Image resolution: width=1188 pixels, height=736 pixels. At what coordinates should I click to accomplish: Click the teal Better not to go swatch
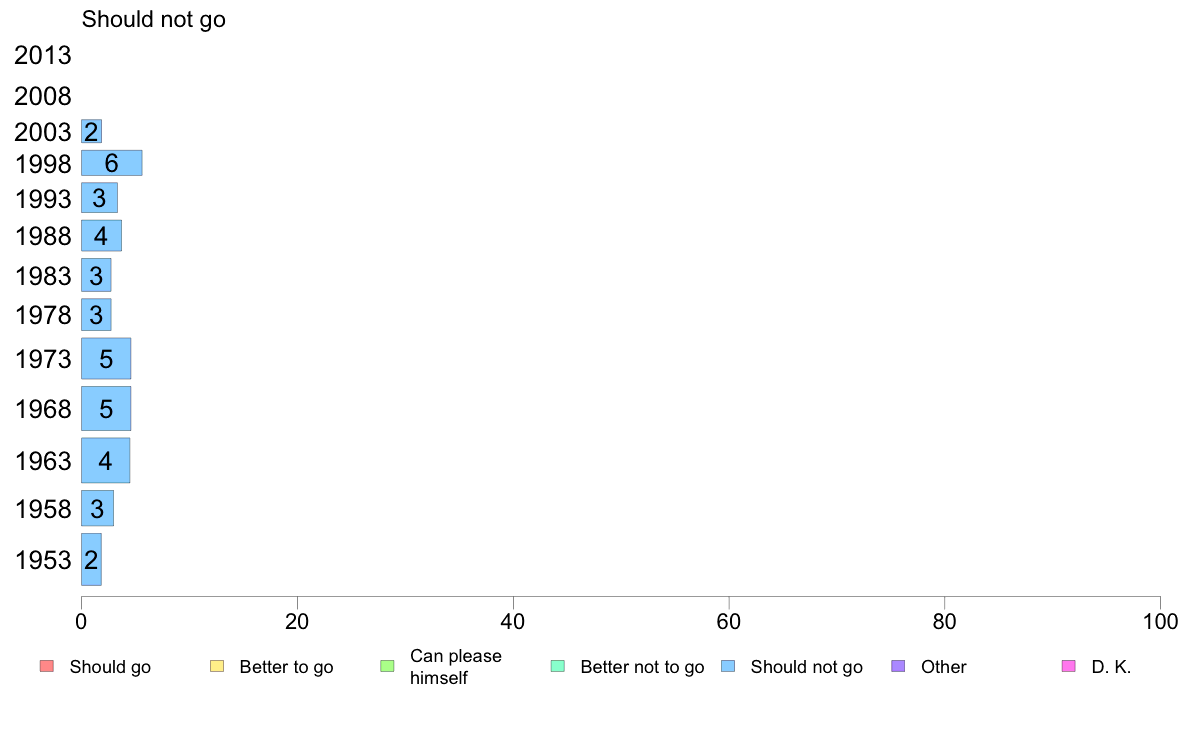pos(558,666)
